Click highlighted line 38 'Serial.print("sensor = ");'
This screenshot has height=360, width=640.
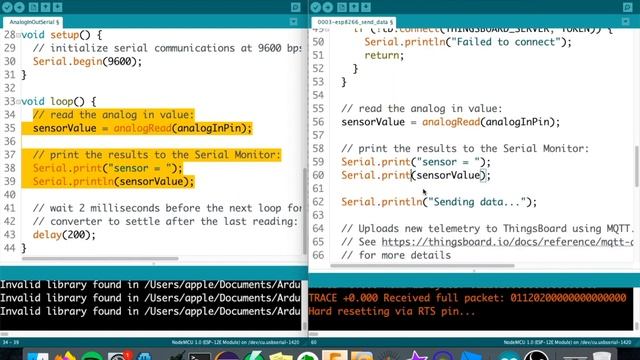click(108, 168)
